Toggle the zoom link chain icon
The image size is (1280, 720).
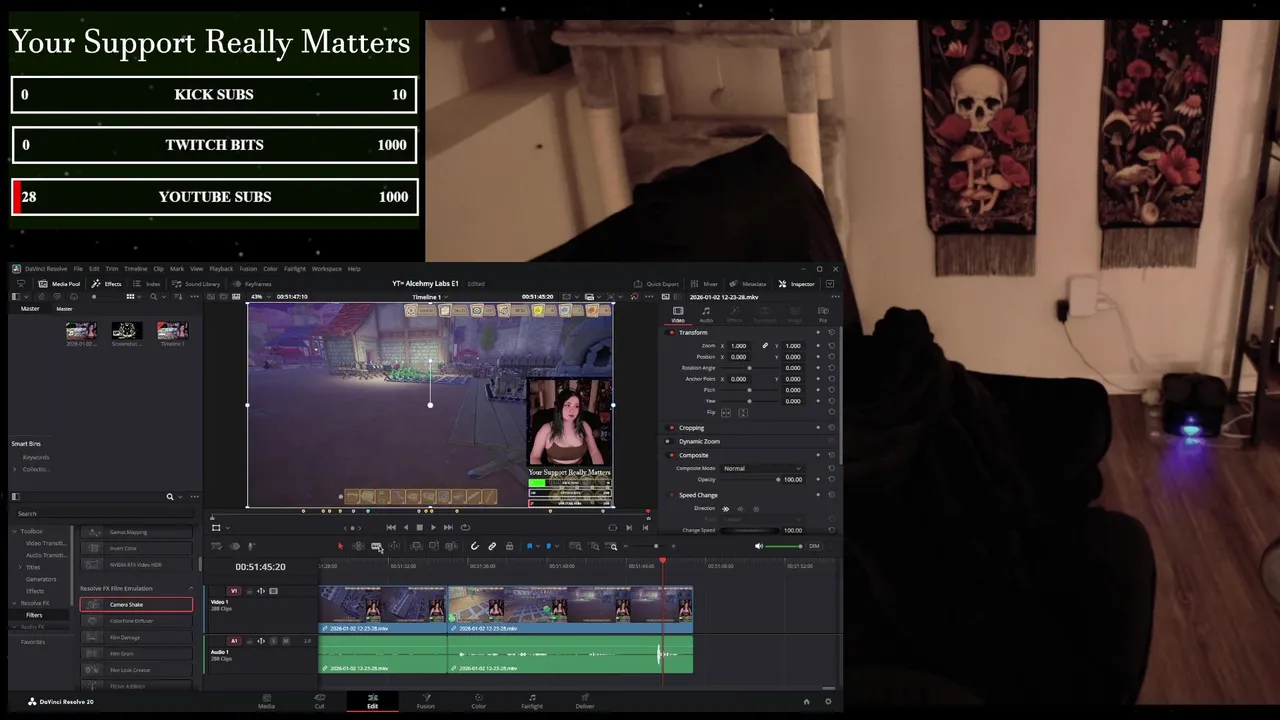[765, 346]
